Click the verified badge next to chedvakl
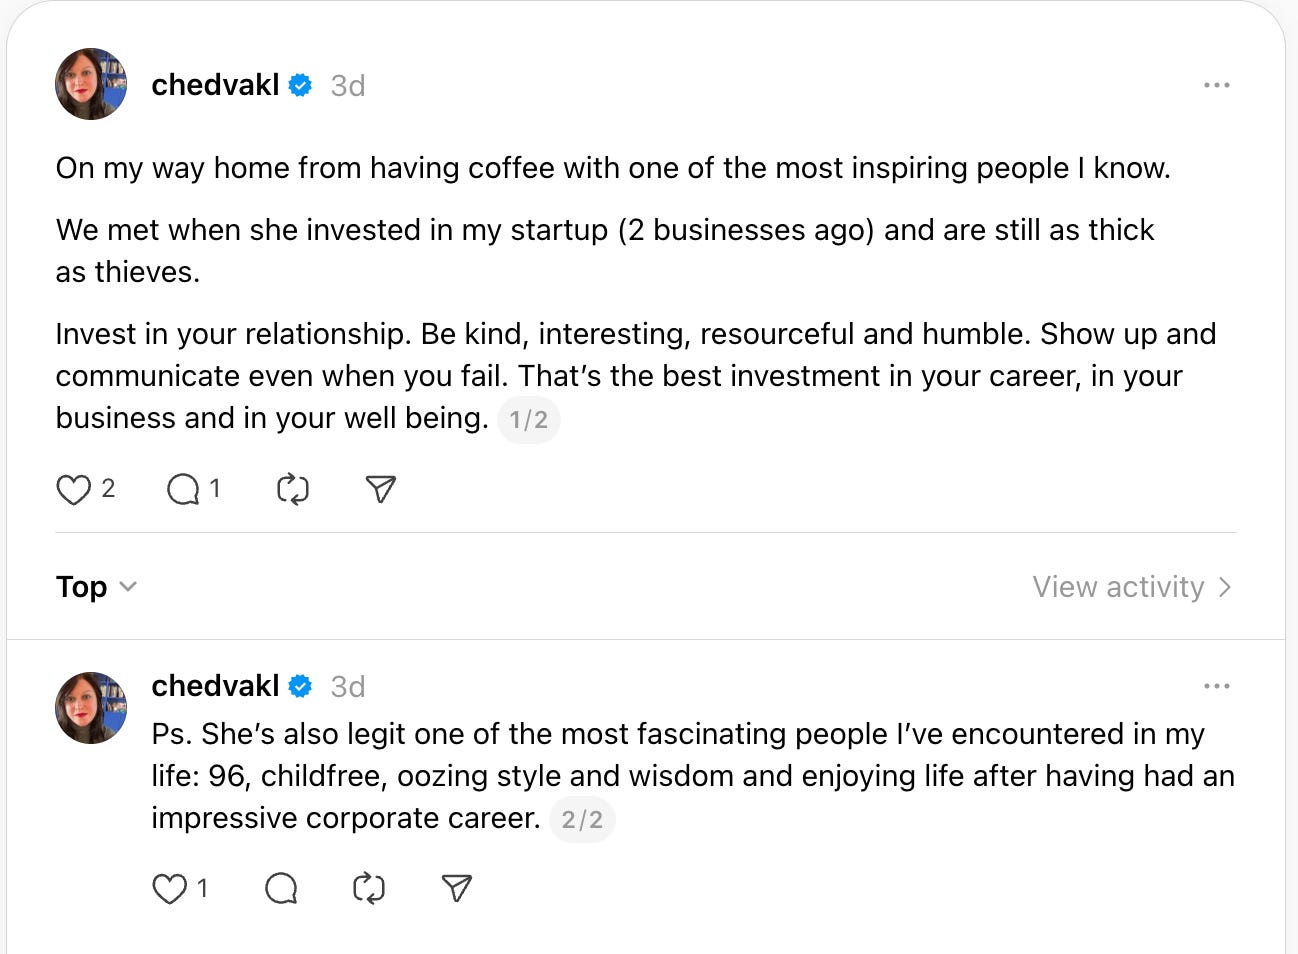The height and width of the screenshot is (954, 1298). 299,85
